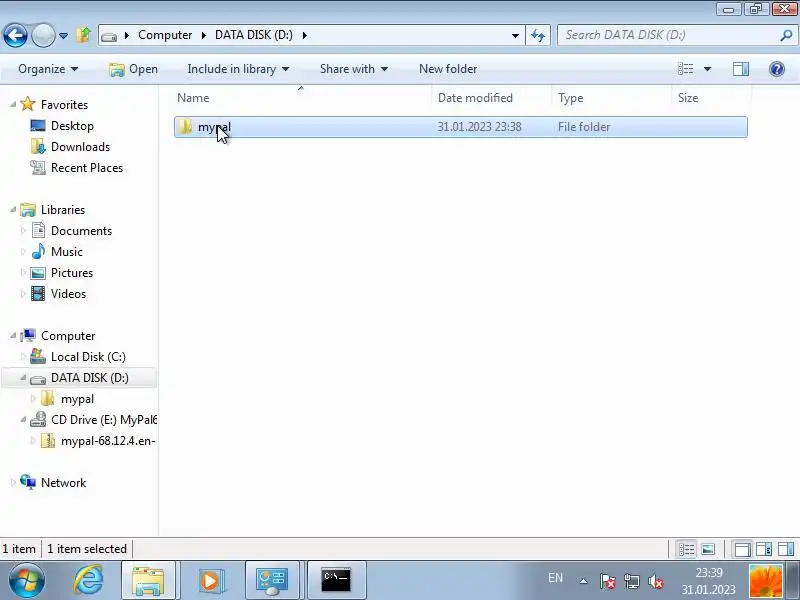The image size is (800, 600).
Task: Click the up-folder icon beside the address bar
Action: [83, 35]
